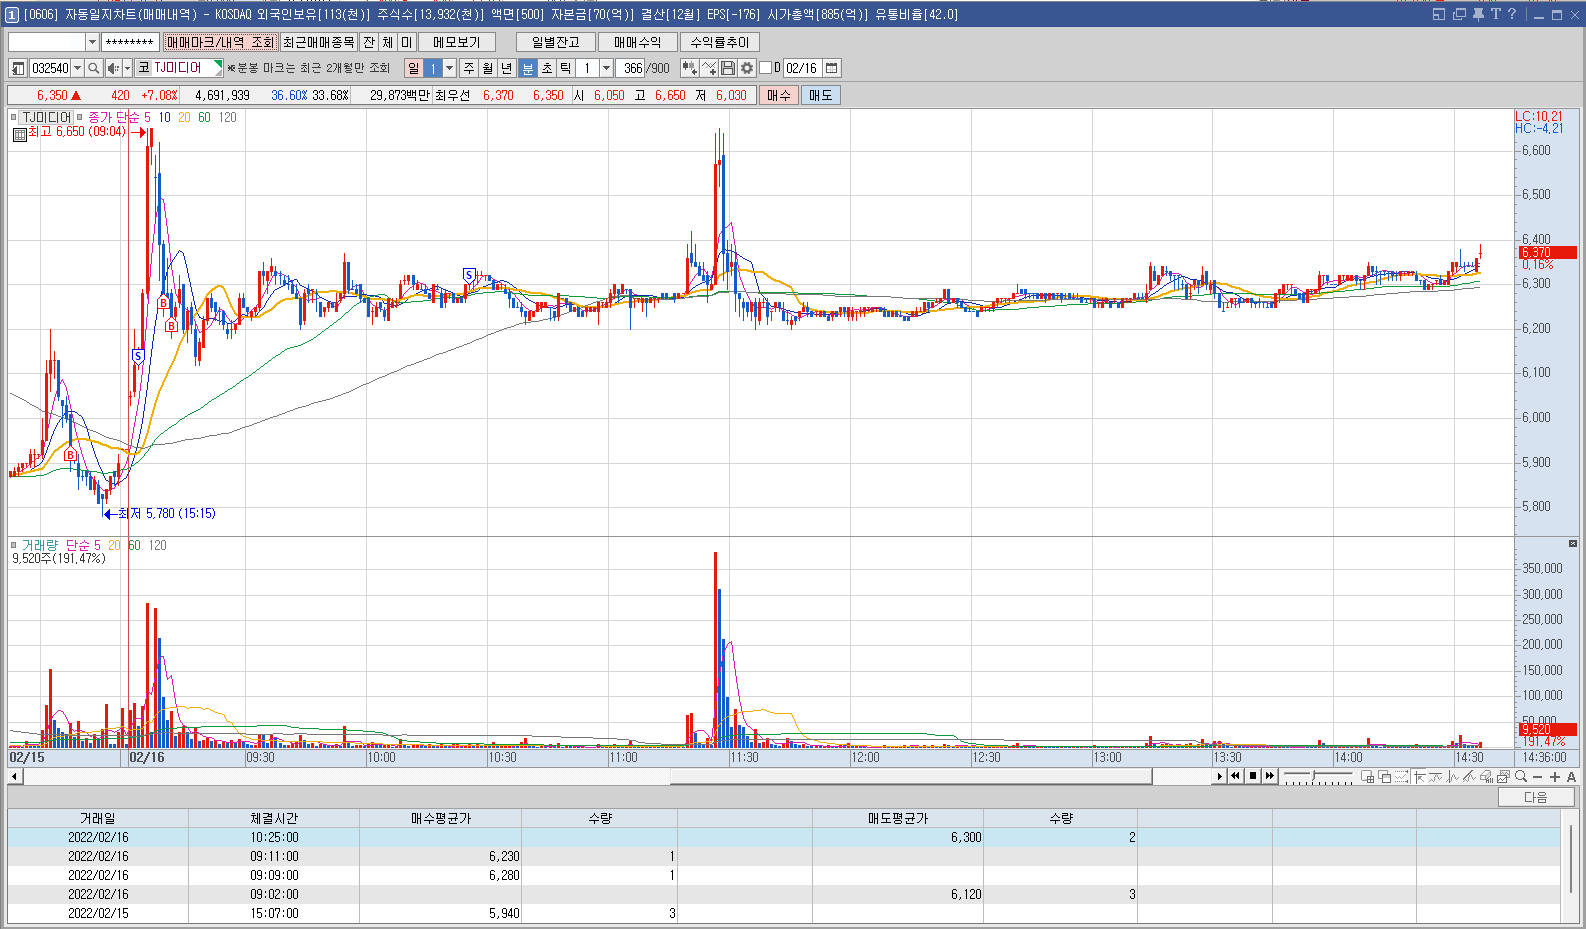Open the account selector dropdown
Viewport: 1586px width, 929px height.
click(x=92, y=42)
